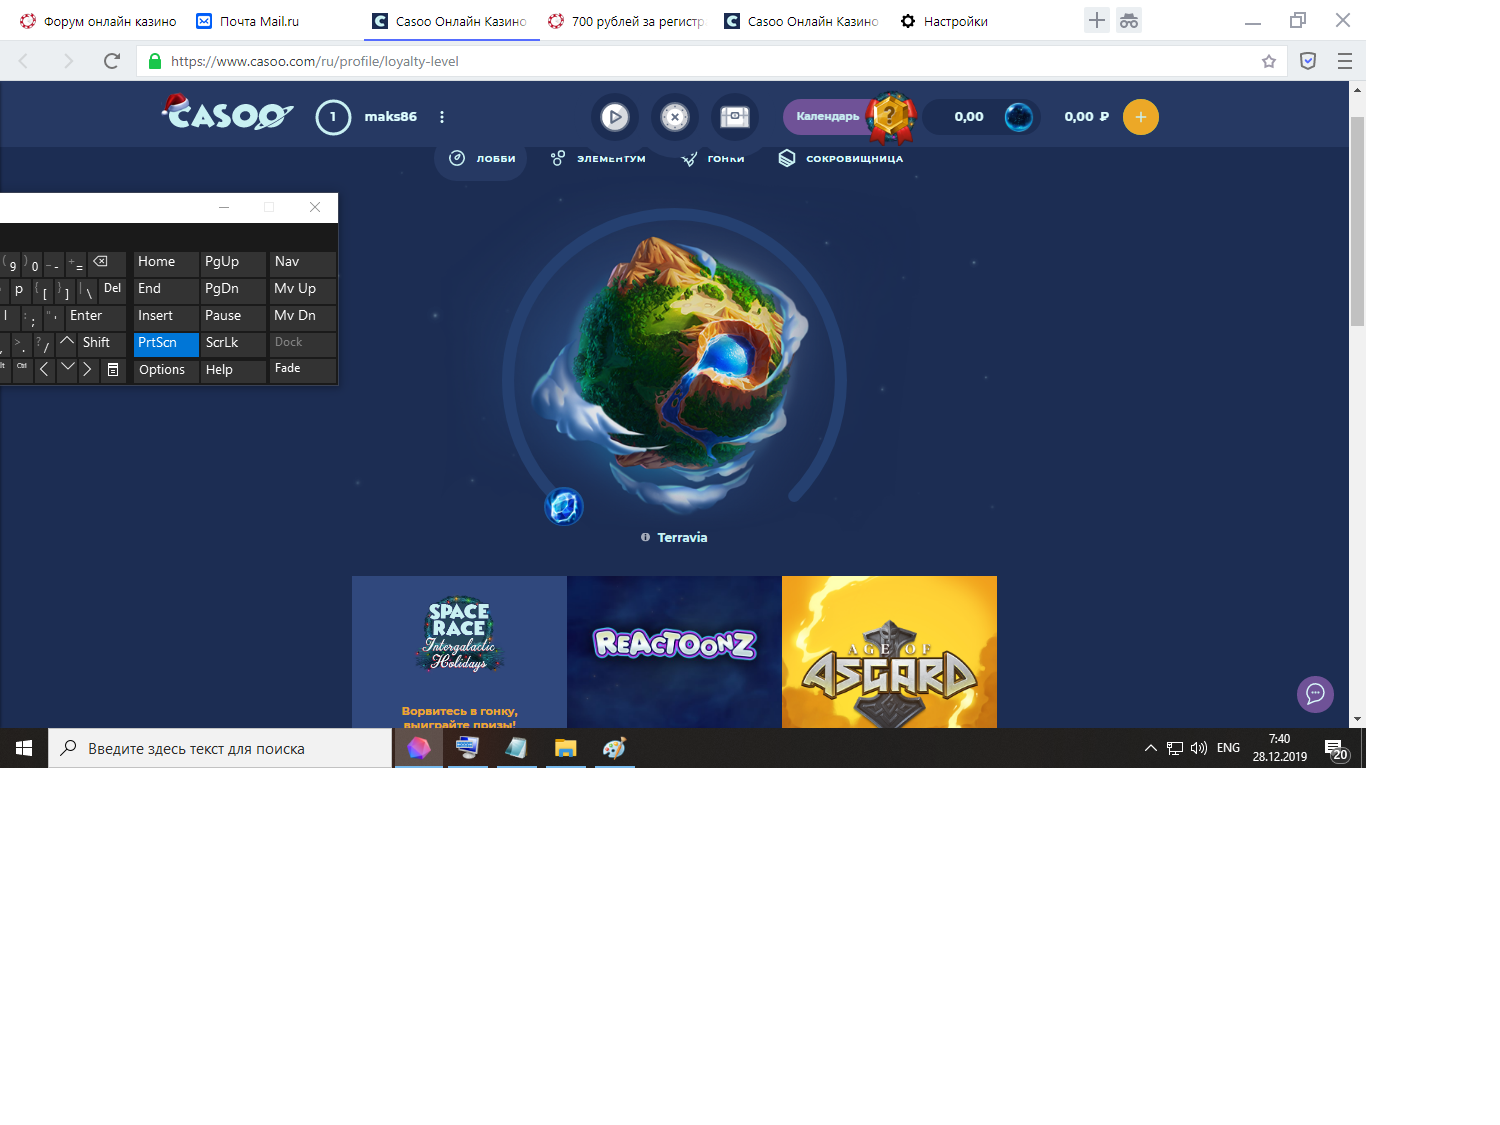Click the orange plus deposit button
The image size is (1500, 1125).
pos(1141,117)
